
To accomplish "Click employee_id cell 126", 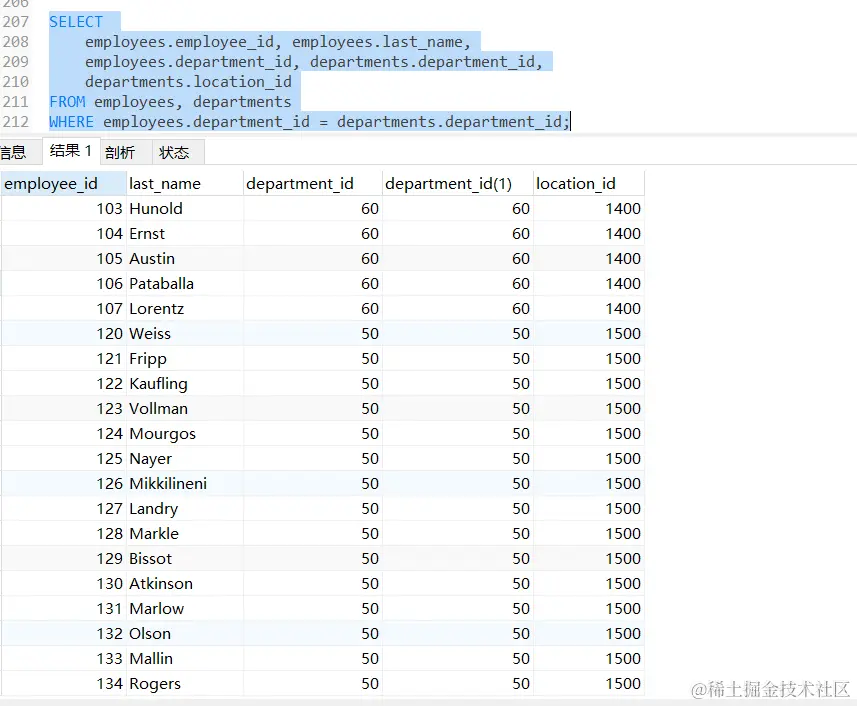I will [x=63, y=484].
